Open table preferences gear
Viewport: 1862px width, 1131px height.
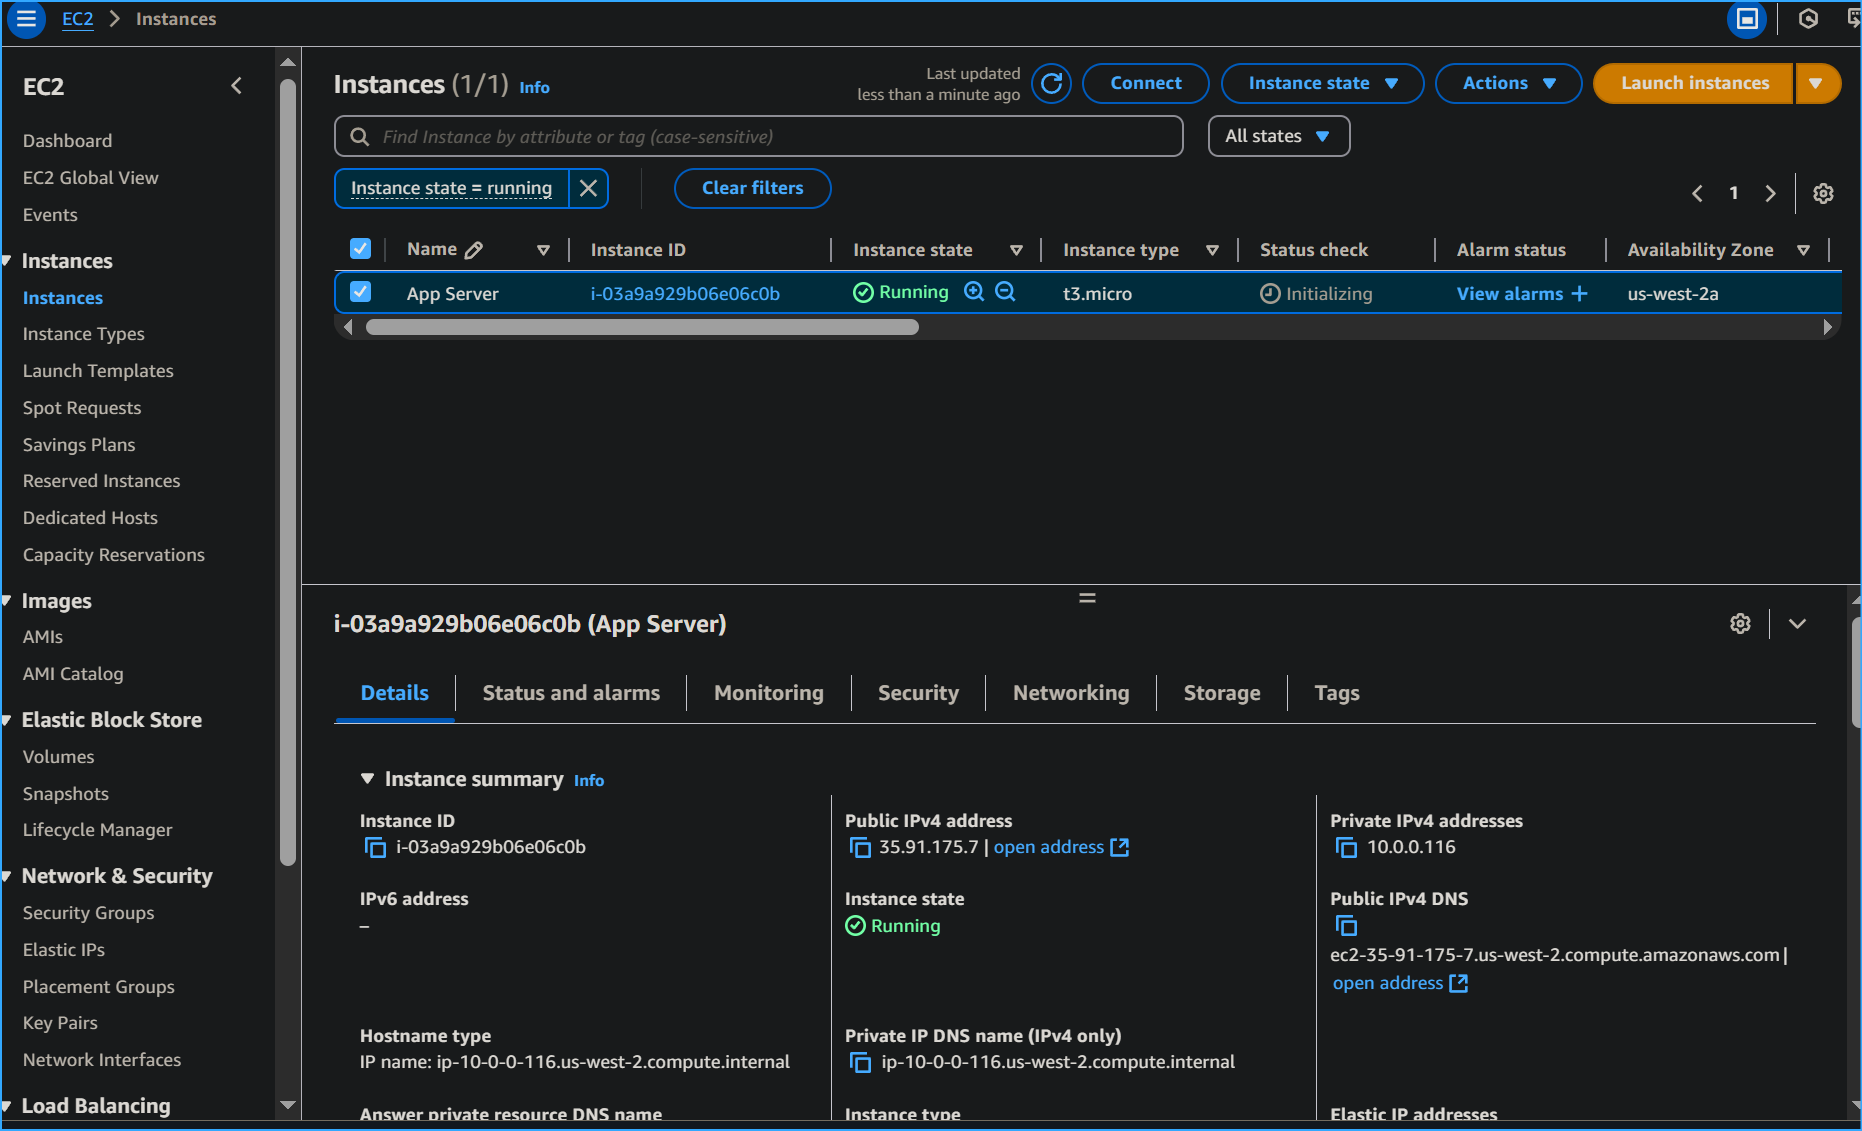(1823, 193)
